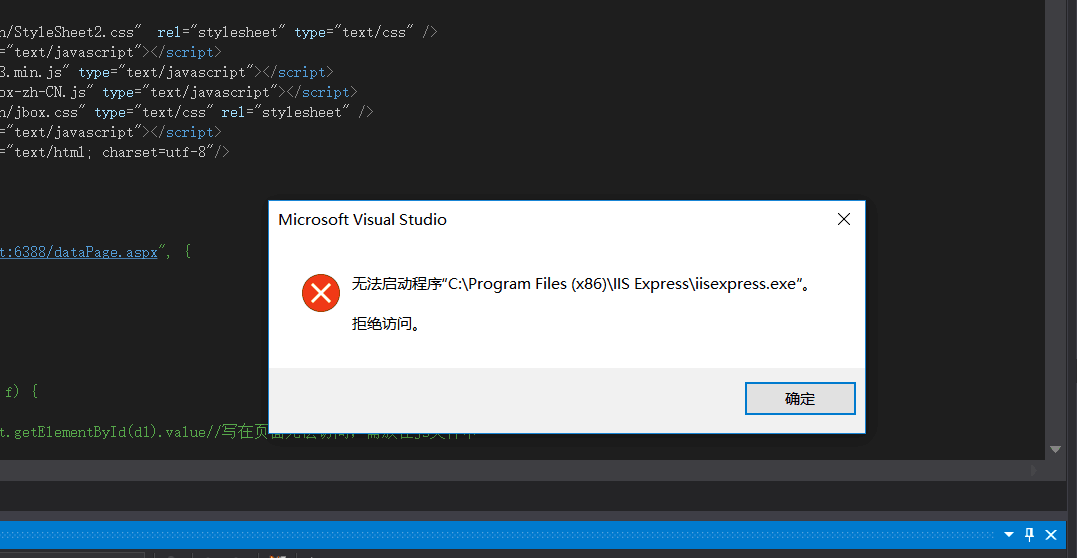Close the bottom docked panel
This screenshot has width=1077, height=558.
[1051, 534]
